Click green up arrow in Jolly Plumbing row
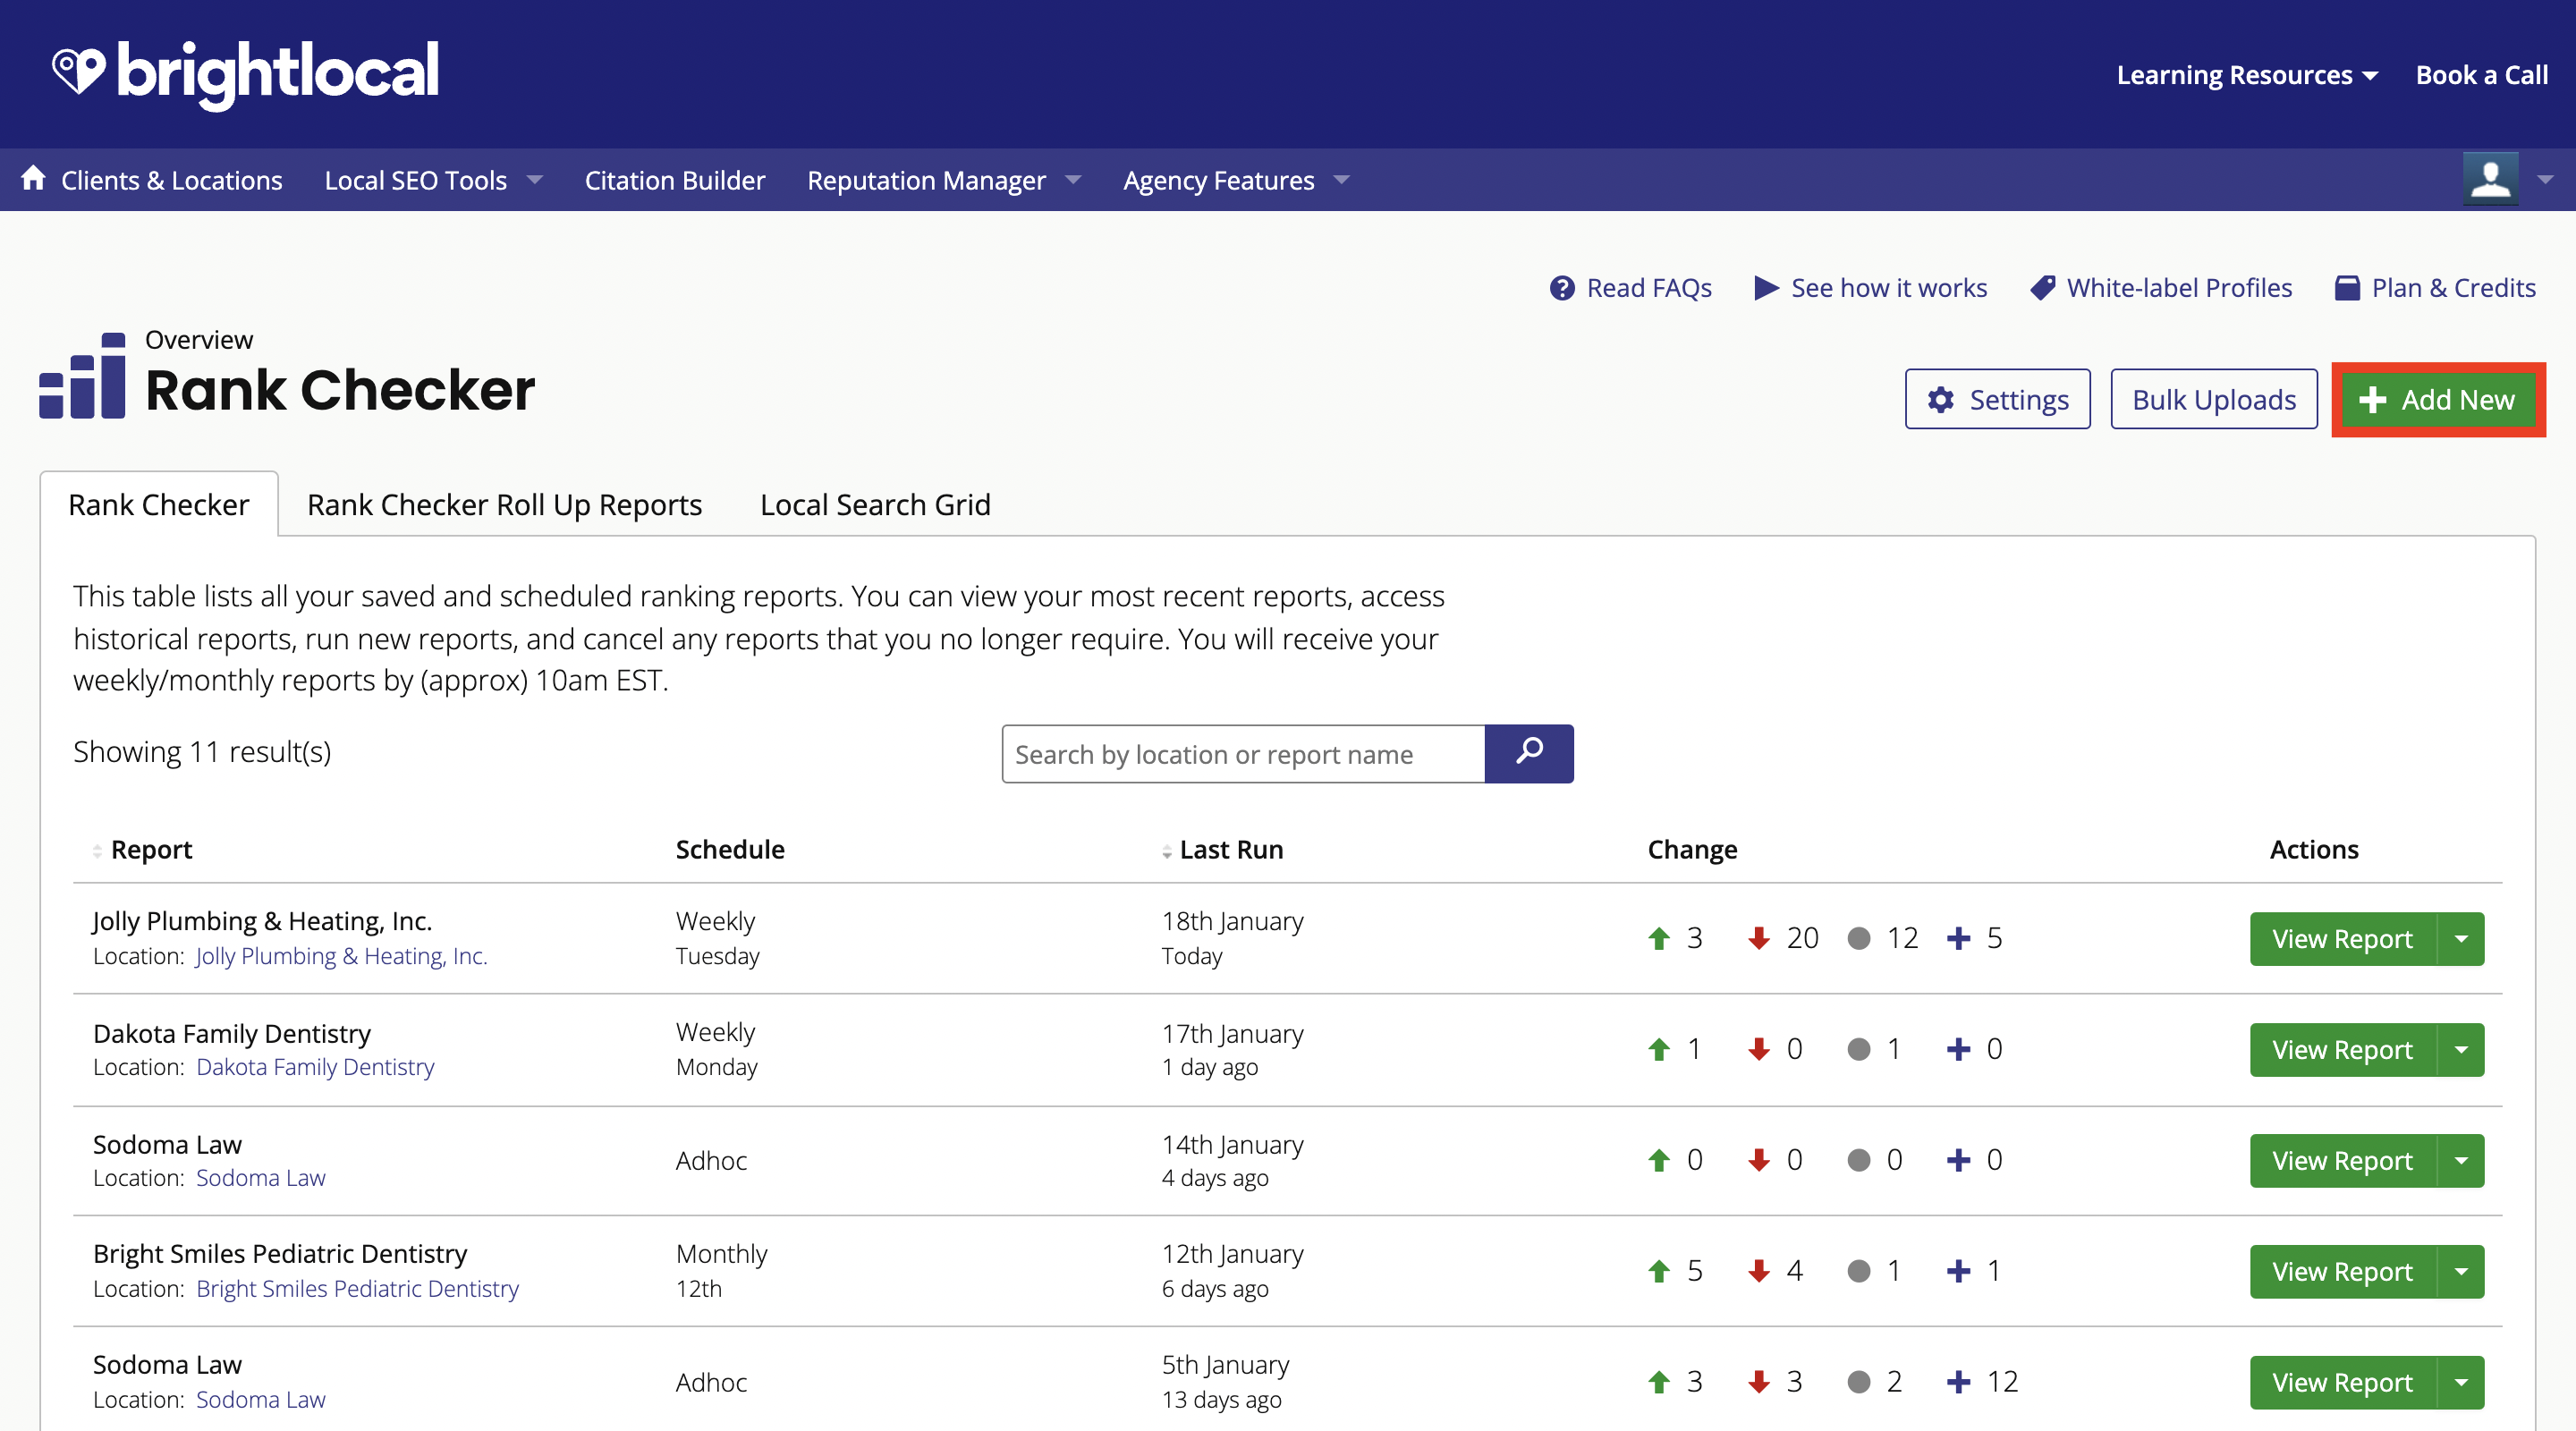 [x=1659, y=938]
